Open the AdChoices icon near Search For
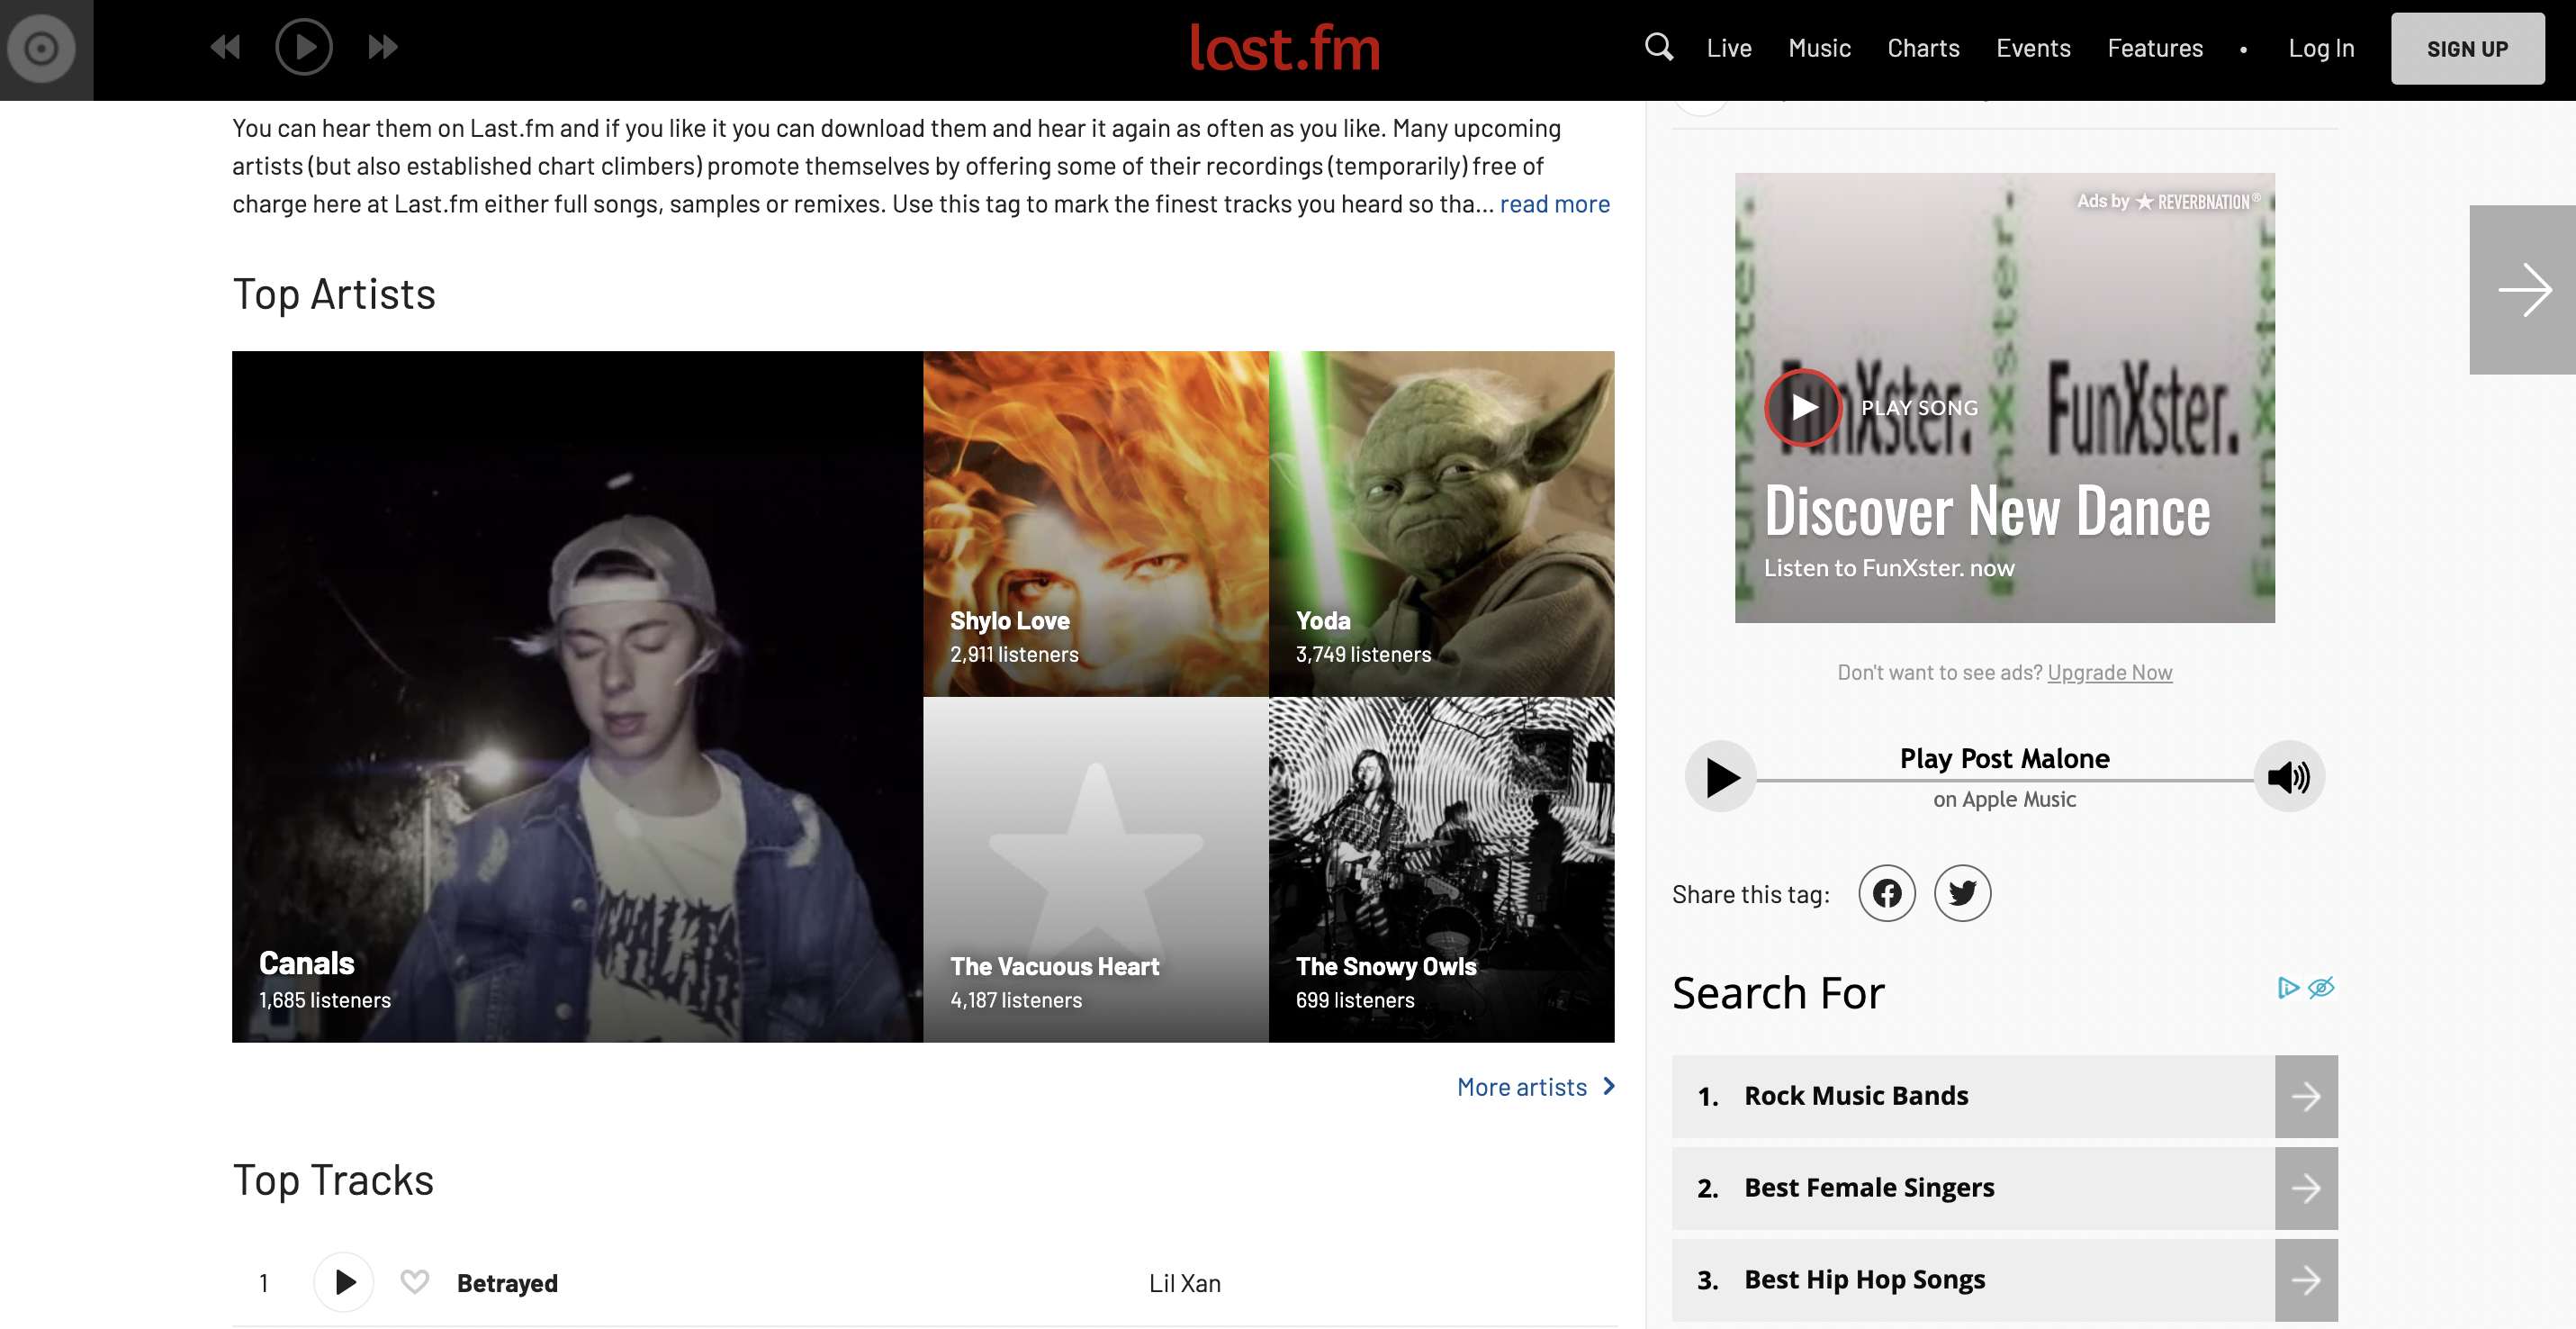Screen dimensions: 2576x1329 [2290, 988]
